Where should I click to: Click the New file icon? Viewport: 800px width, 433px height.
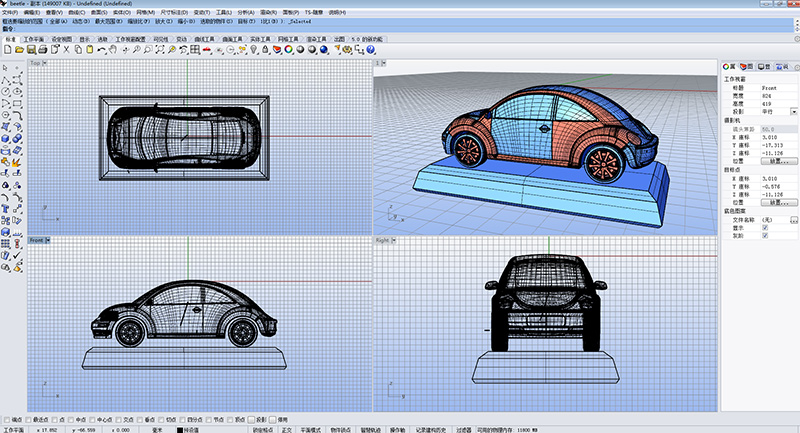point(8,49)
